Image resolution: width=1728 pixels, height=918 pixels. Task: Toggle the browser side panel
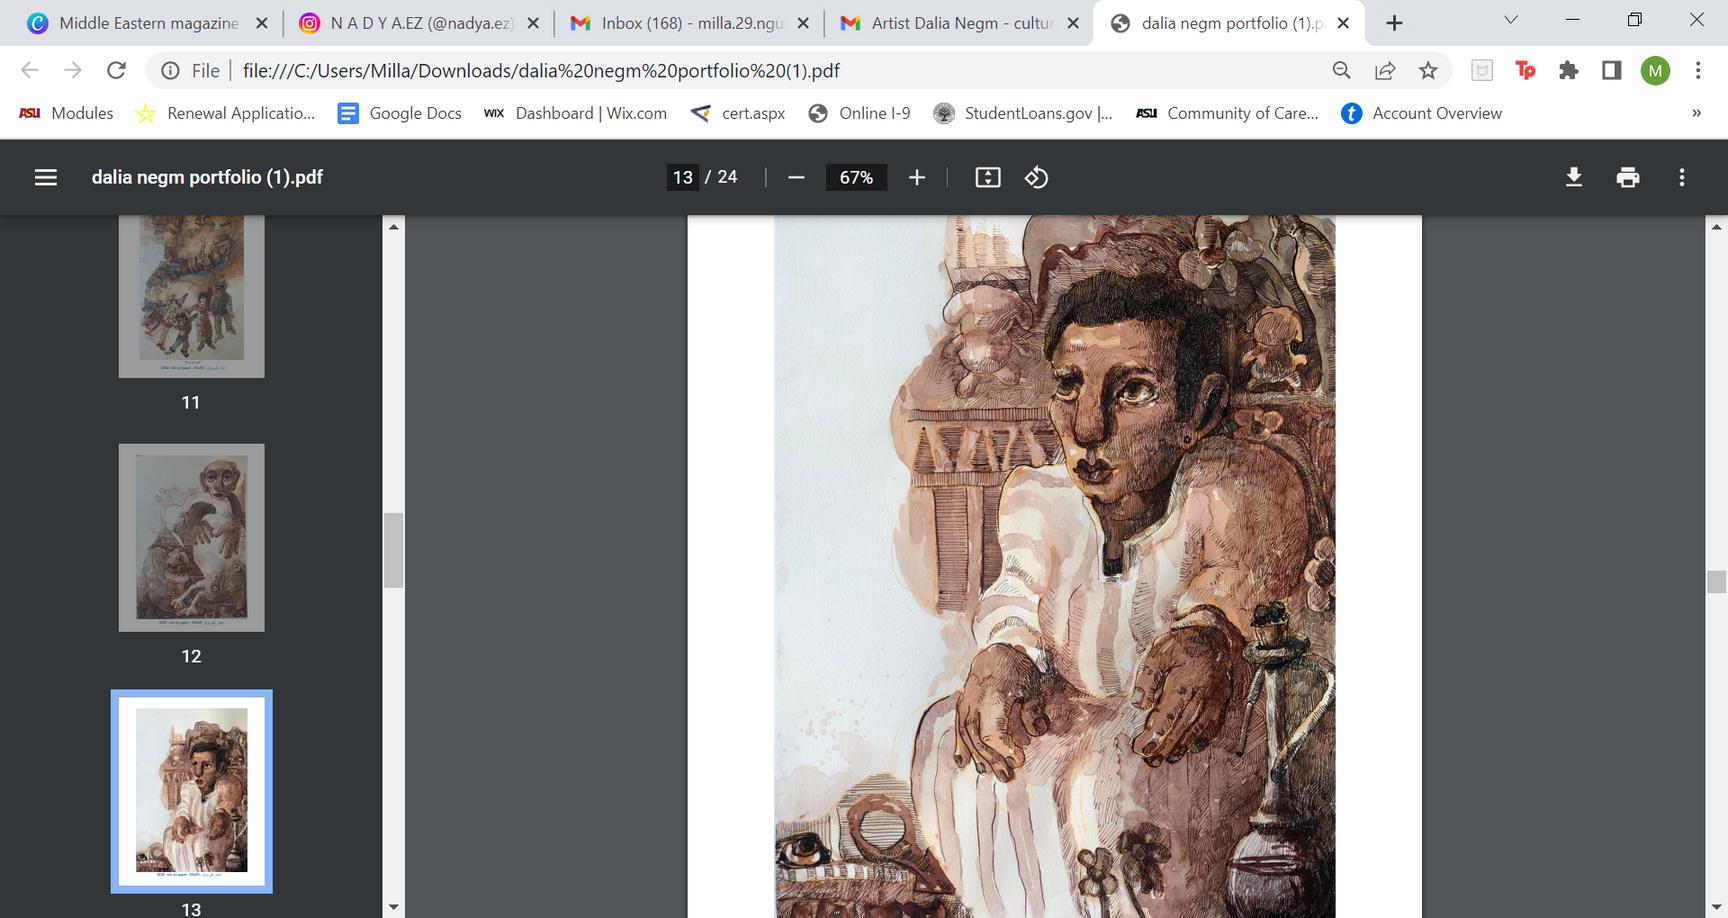[x=1612, y=70]
